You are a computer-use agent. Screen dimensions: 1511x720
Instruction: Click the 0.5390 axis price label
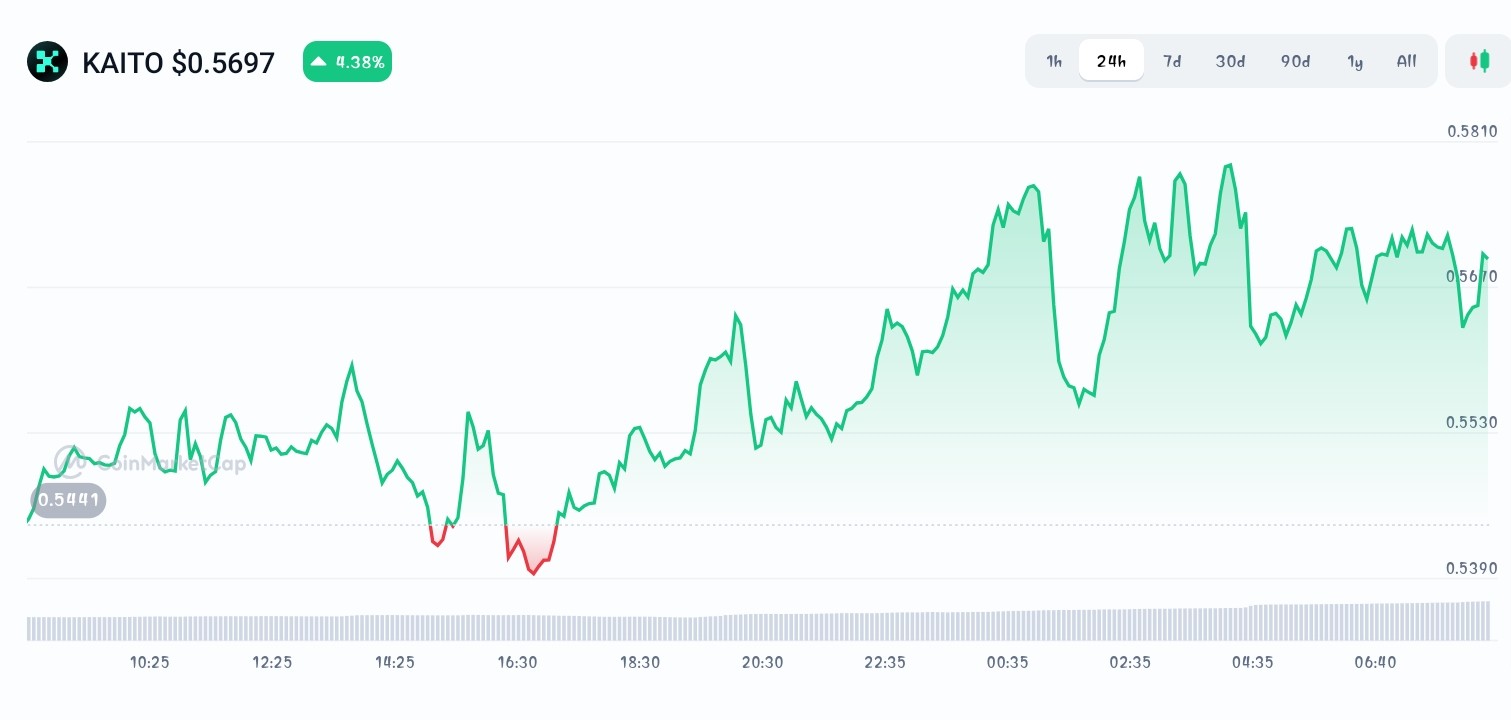[x=1474, y=568]
